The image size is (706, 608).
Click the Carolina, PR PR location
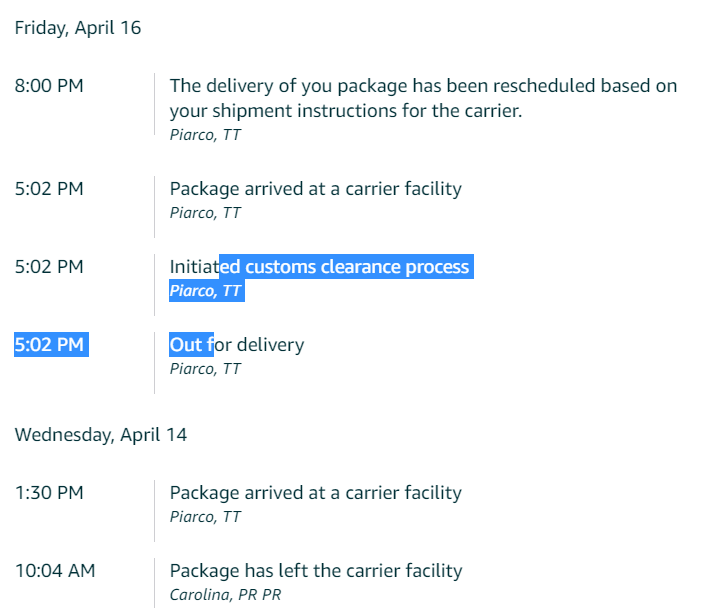(225, 594)
